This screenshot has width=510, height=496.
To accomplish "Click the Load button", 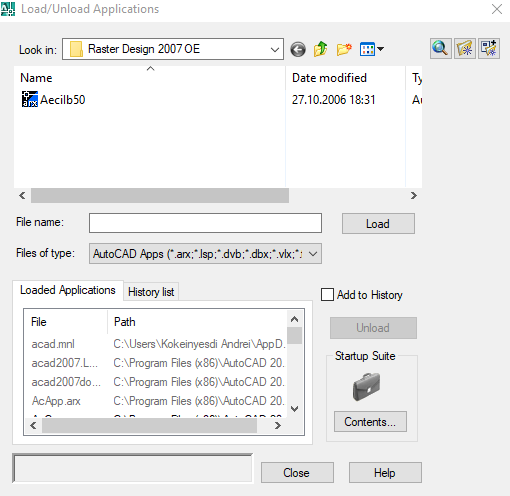I will tap(378, 224).
